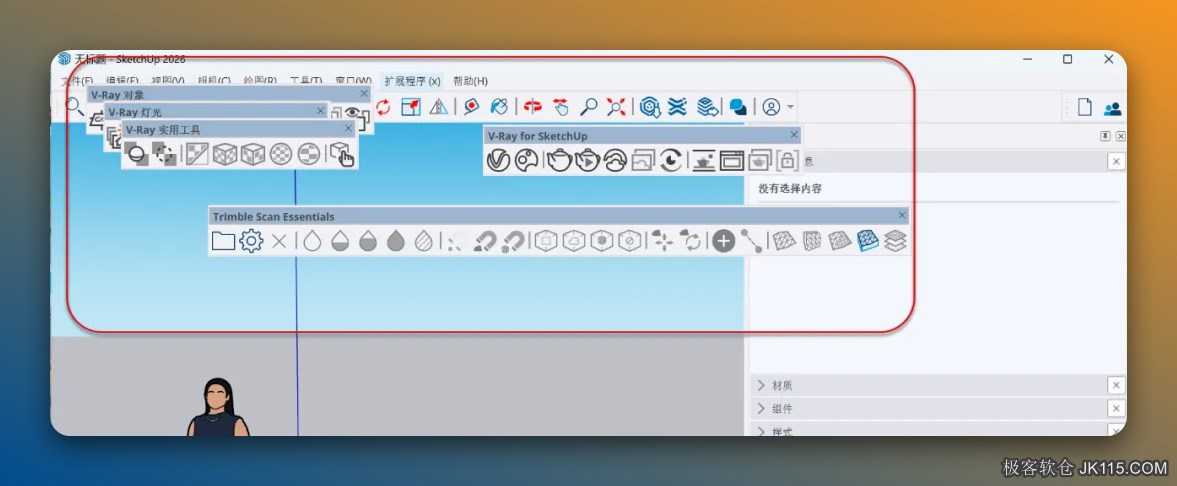Start V-Ray render with the teapot icon
The image size is (1177, 486).
(x=558, y=160)
